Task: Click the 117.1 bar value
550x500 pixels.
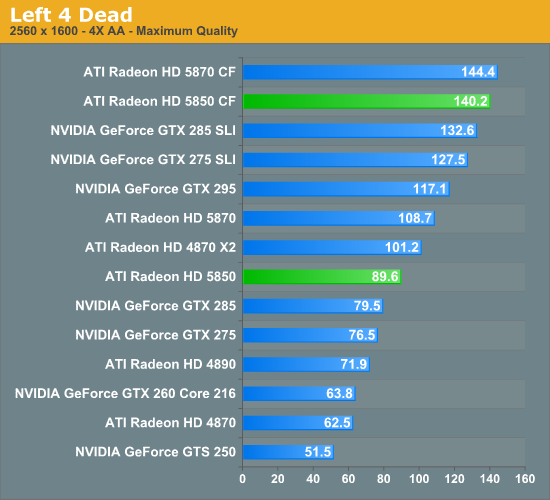Action: coord(430,189)
